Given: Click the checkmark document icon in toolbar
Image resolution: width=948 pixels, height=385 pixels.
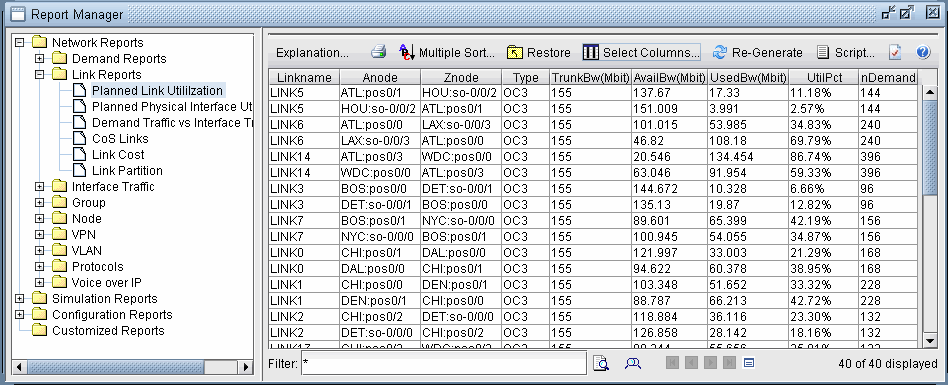Looking at the screenshot, I should pos(895,53).
